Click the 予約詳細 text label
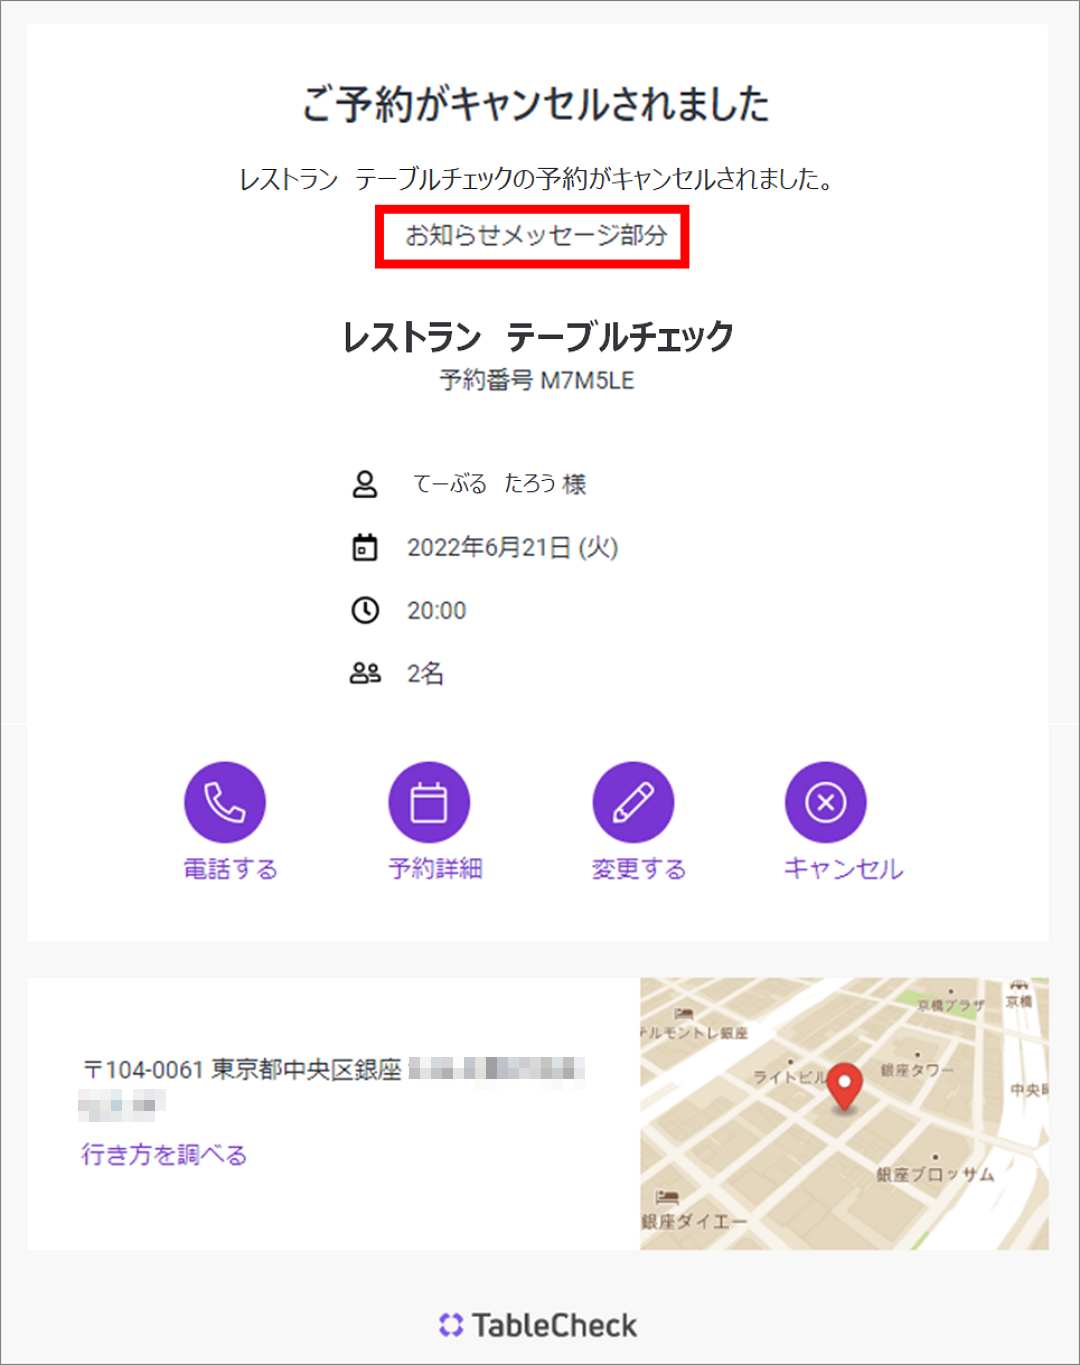Screen dimensions: 1080x1365 pyautogui.click(x=436, y=869)
